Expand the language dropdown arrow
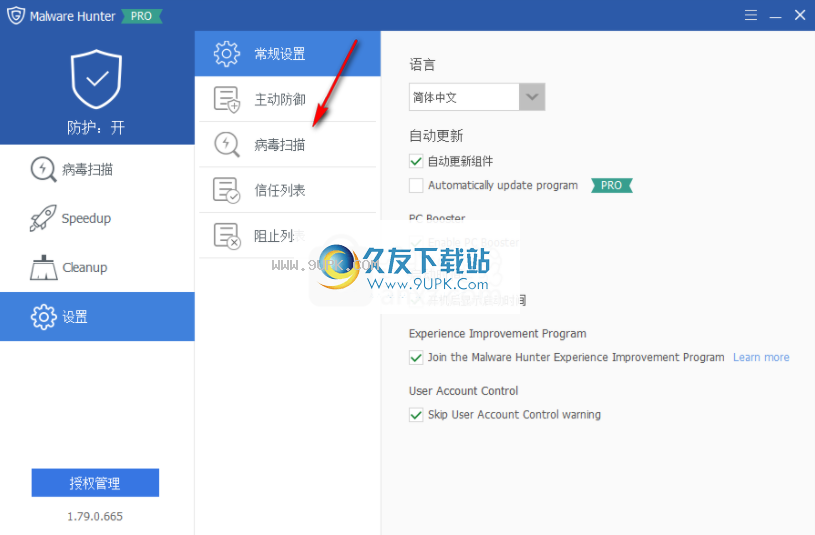 pos(532,97)
